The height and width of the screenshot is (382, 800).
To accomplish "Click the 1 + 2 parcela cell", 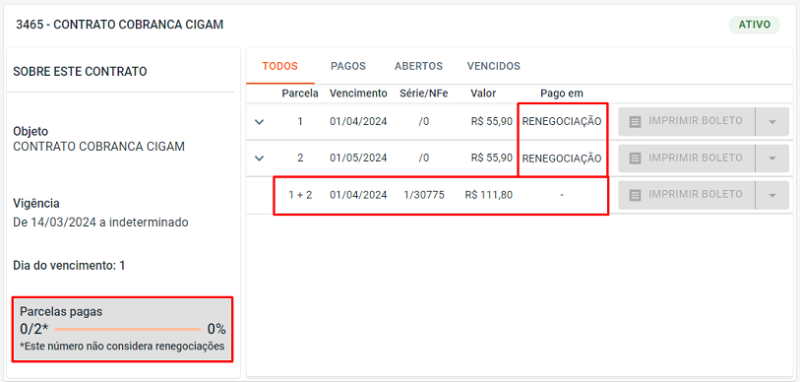I will click(x=300, y=195).
